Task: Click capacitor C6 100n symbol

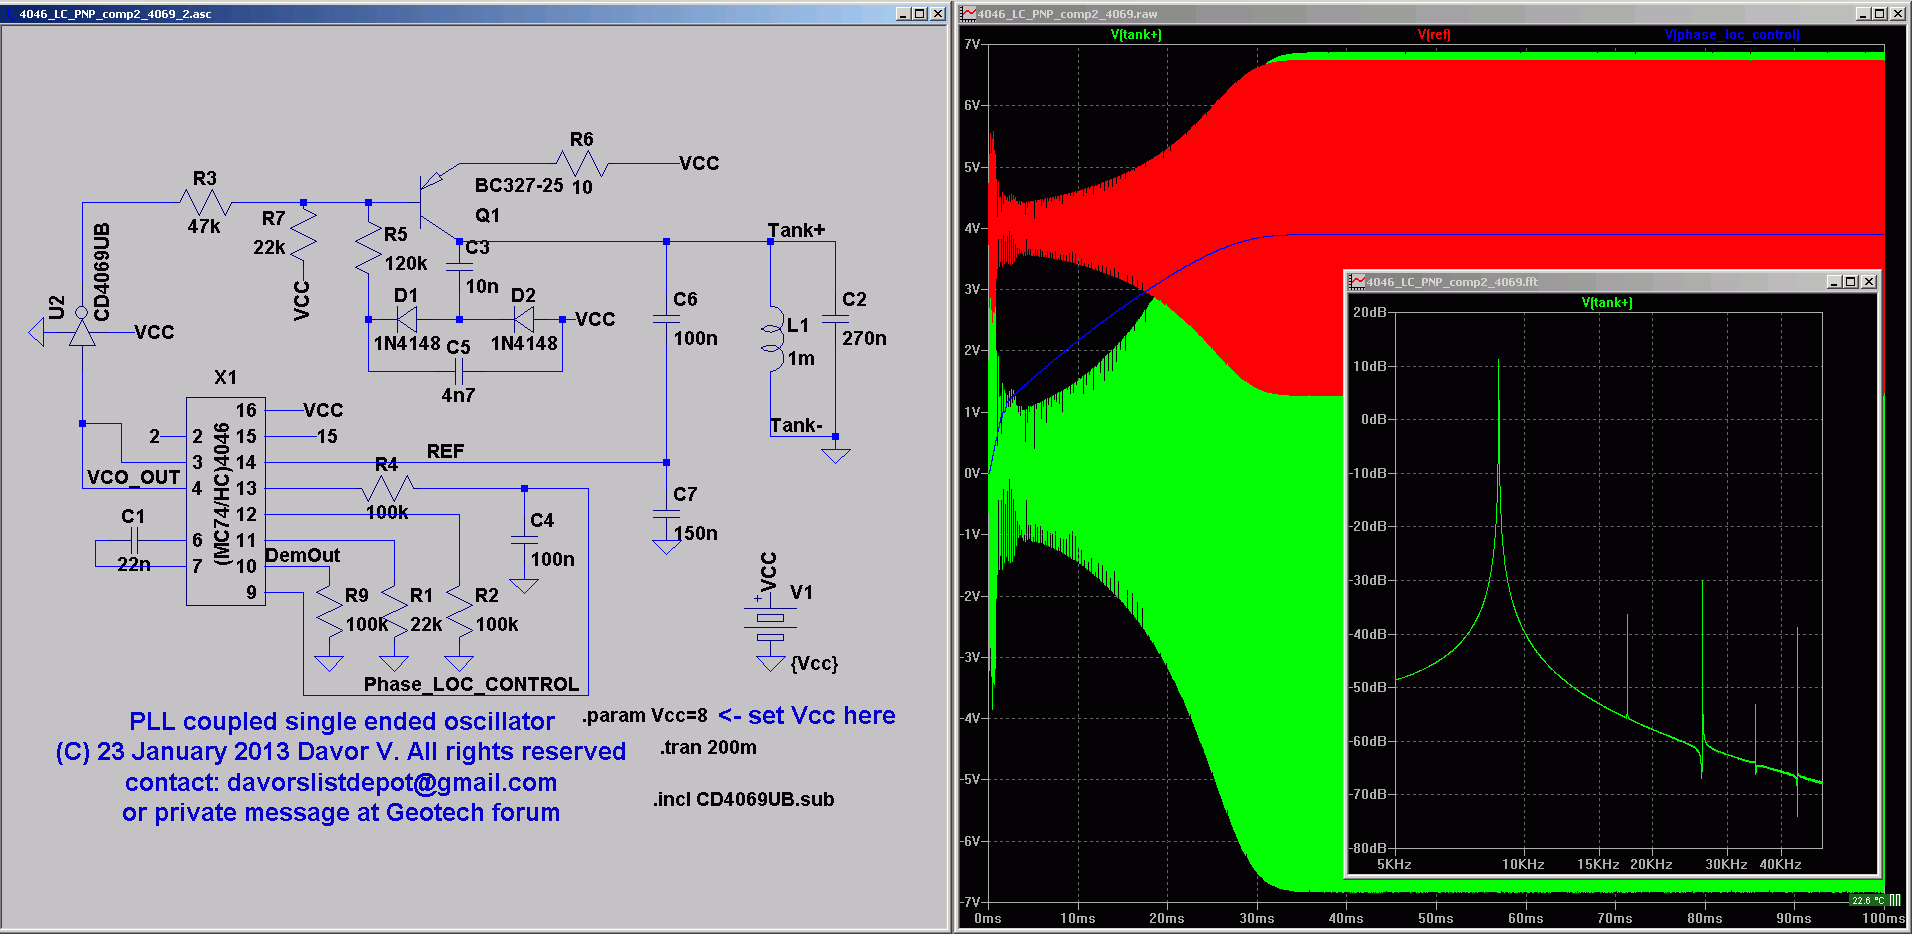Action: coord(666,319)
